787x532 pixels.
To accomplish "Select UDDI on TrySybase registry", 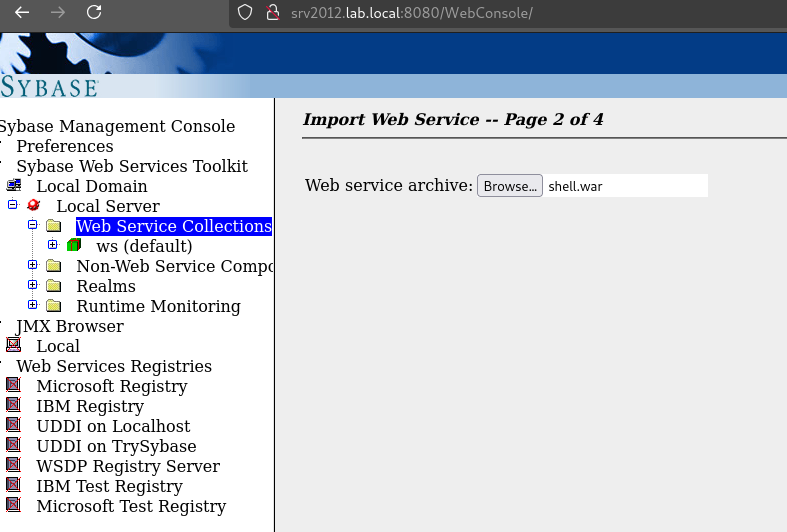I will pyautogui.click(x=116, y=446).
